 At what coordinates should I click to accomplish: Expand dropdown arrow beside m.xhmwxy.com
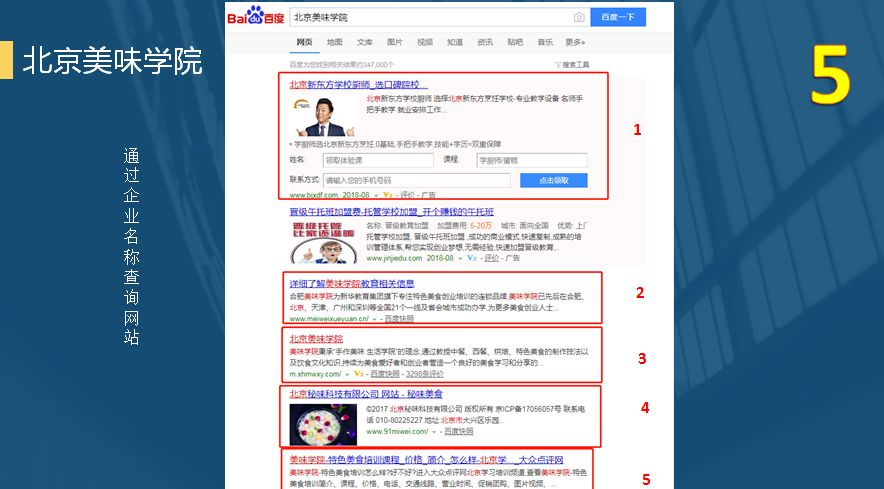pyautogui.click(x=347, y=375)
